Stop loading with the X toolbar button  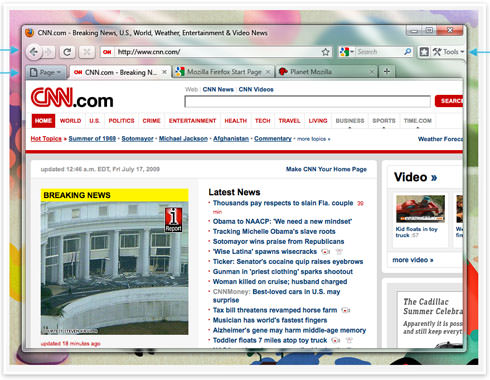87,52
